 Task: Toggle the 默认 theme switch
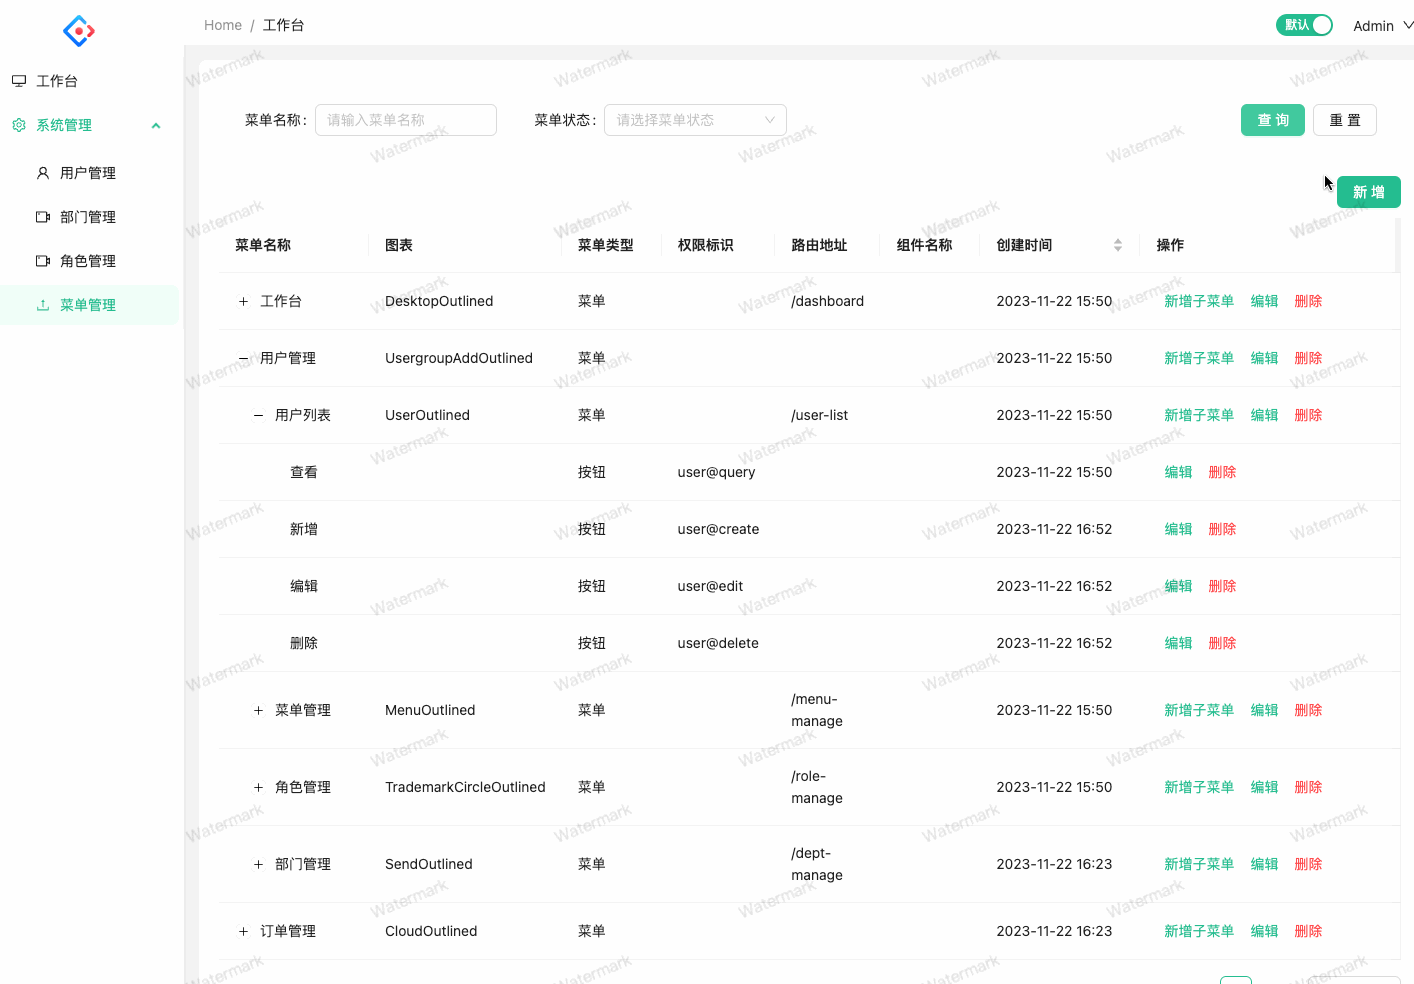pyautogui.click(x=1304, y=24)
